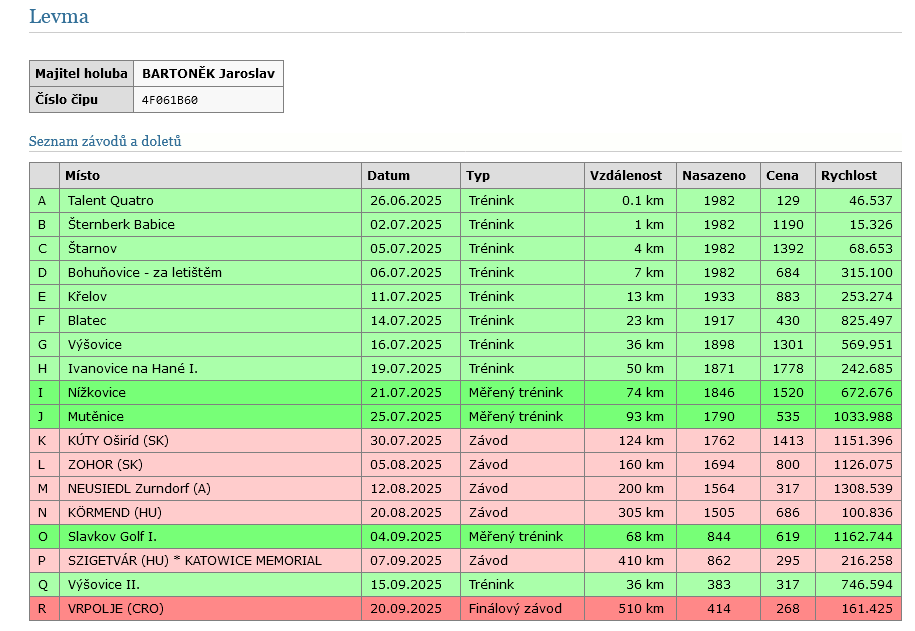The width and height of the screenshot is (915, 631).
Task: Click the Místo column header
Action: [x=82, y=176]
